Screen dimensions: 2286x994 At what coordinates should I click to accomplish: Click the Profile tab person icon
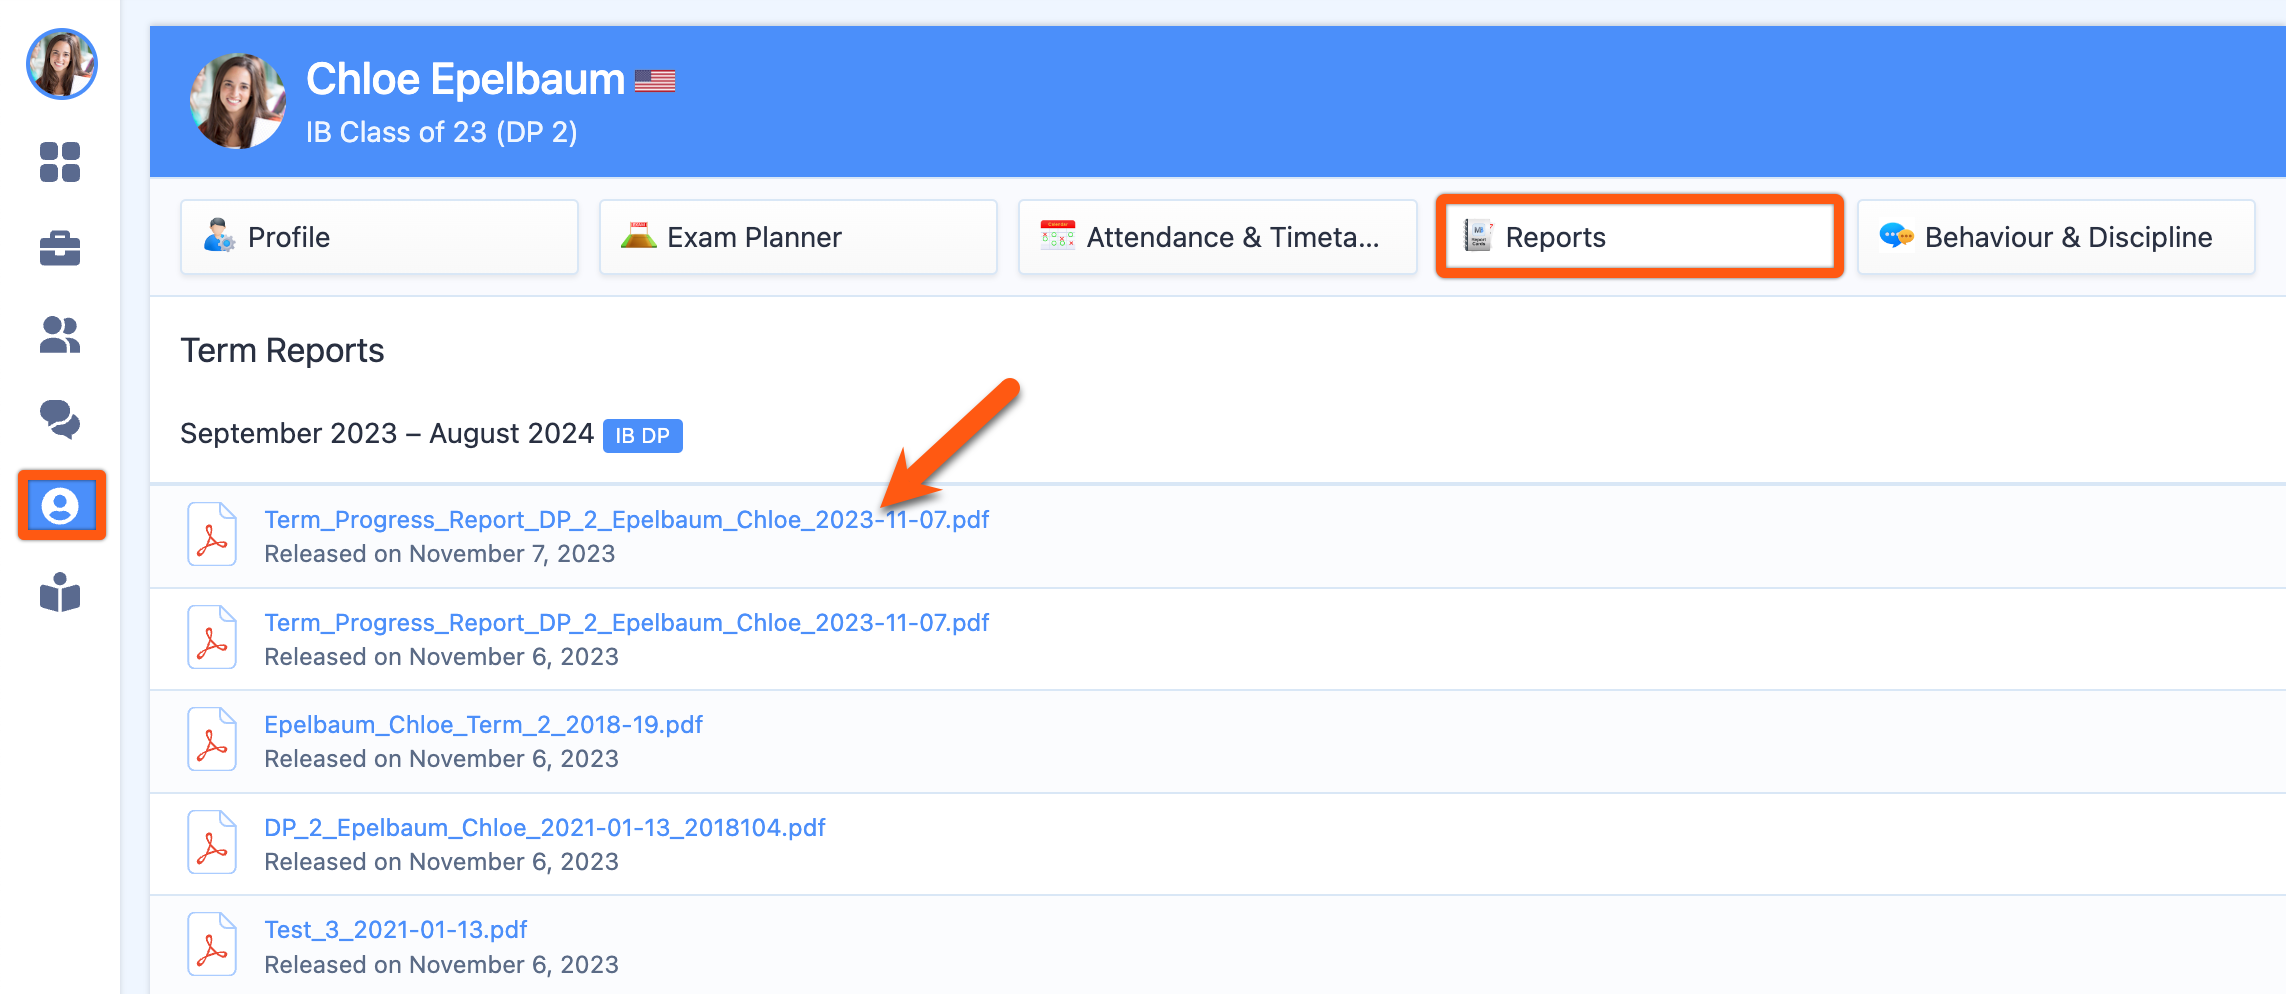(219, 236)
